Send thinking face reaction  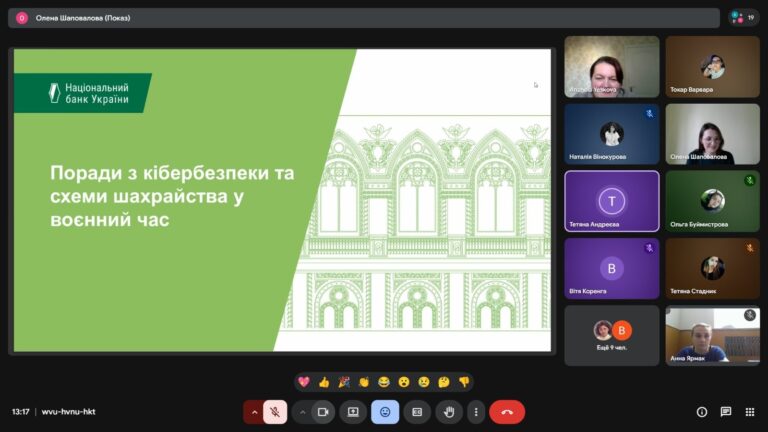[x=444, y=382]
